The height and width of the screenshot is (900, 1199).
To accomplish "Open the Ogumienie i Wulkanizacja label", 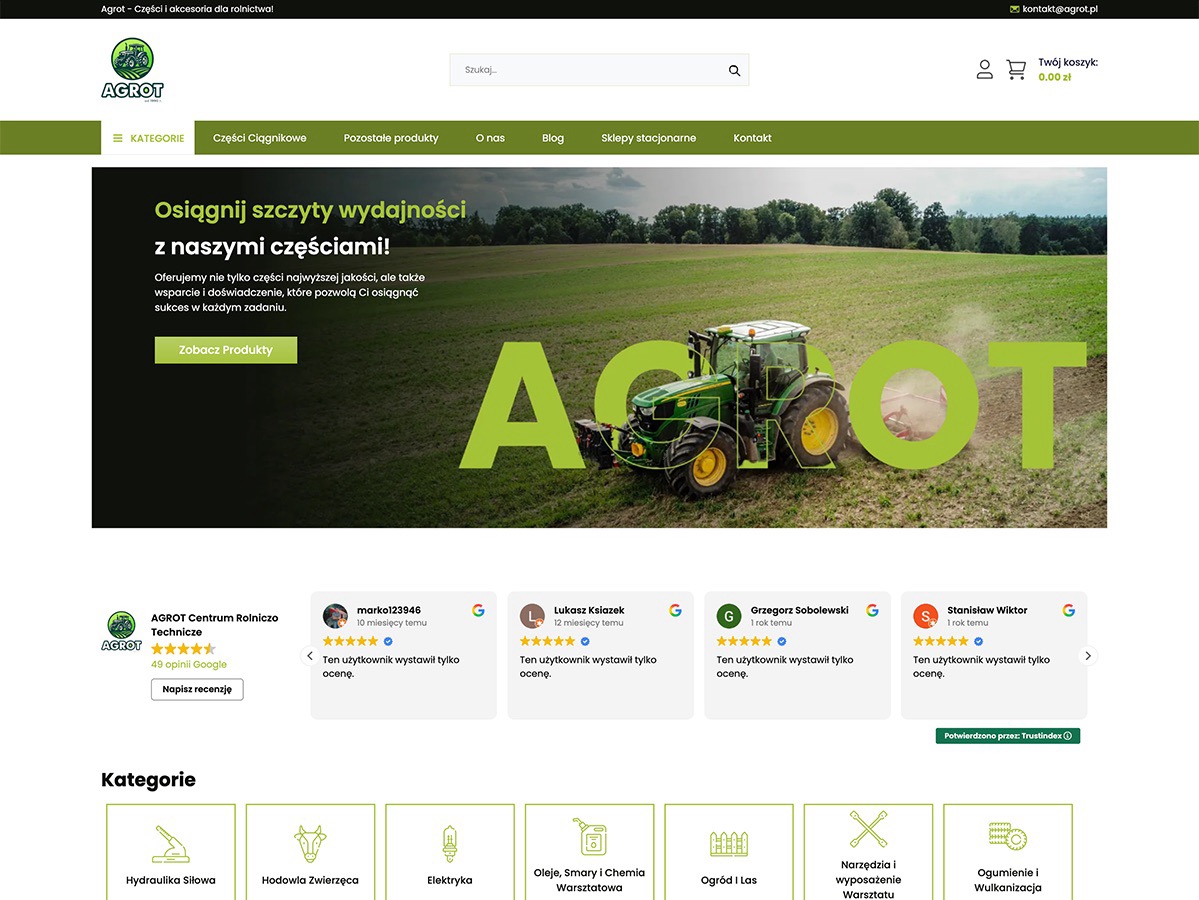I will coord(1008,880).
